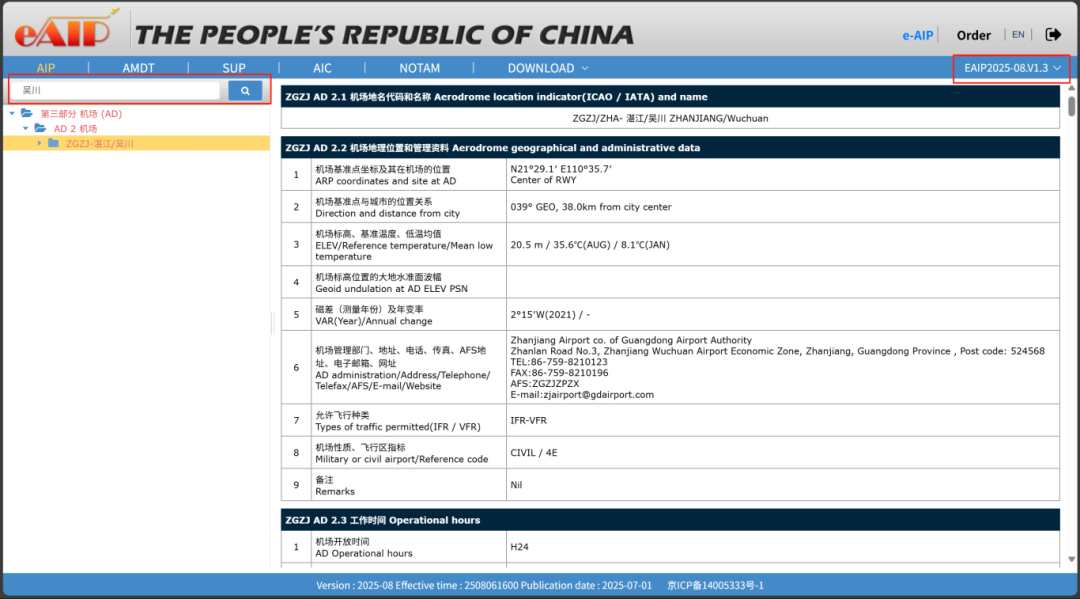Expand the ZGZJ-湛江/吴川 tree arrow
This screenshot has width=1080, height=599.
40,144
